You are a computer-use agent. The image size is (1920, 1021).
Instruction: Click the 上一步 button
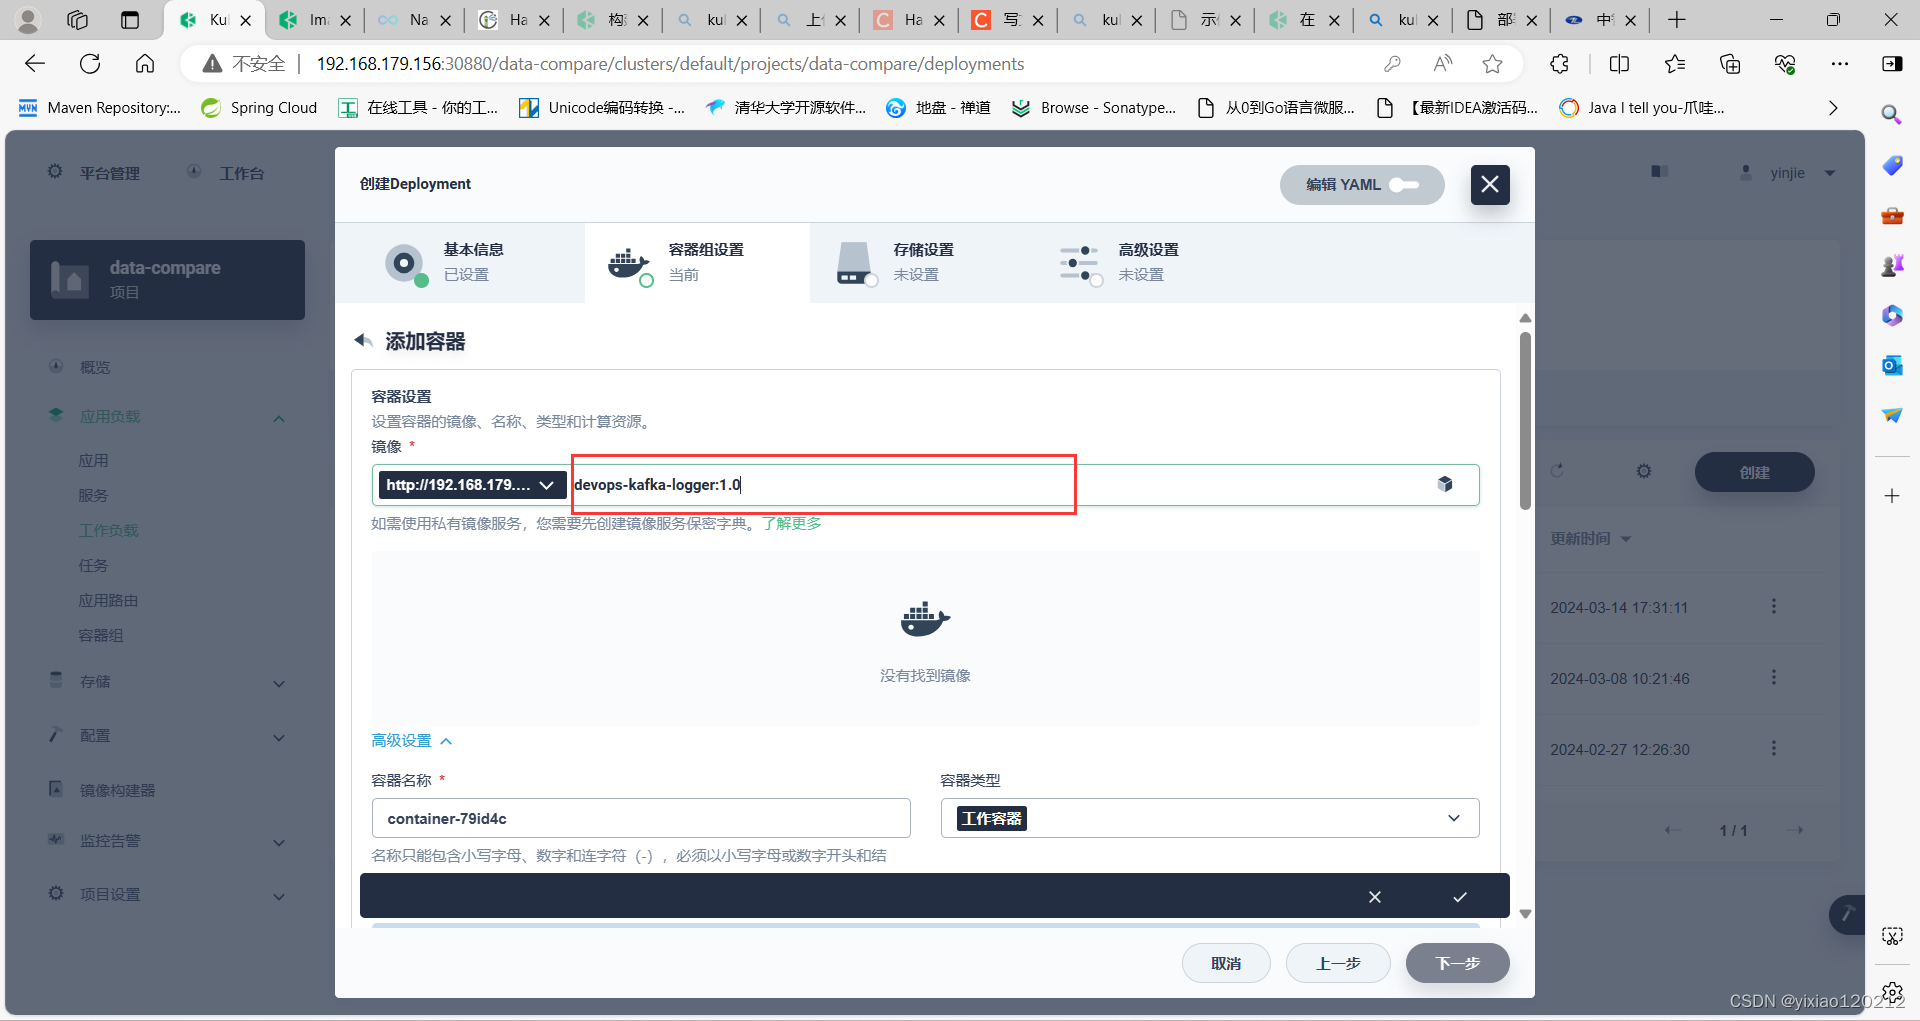coord(1338,963)
